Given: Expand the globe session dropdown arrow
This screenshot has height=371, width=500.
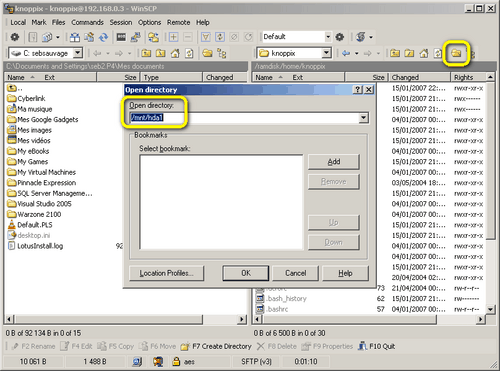Looking at the screenshot, I should (371, 37).
